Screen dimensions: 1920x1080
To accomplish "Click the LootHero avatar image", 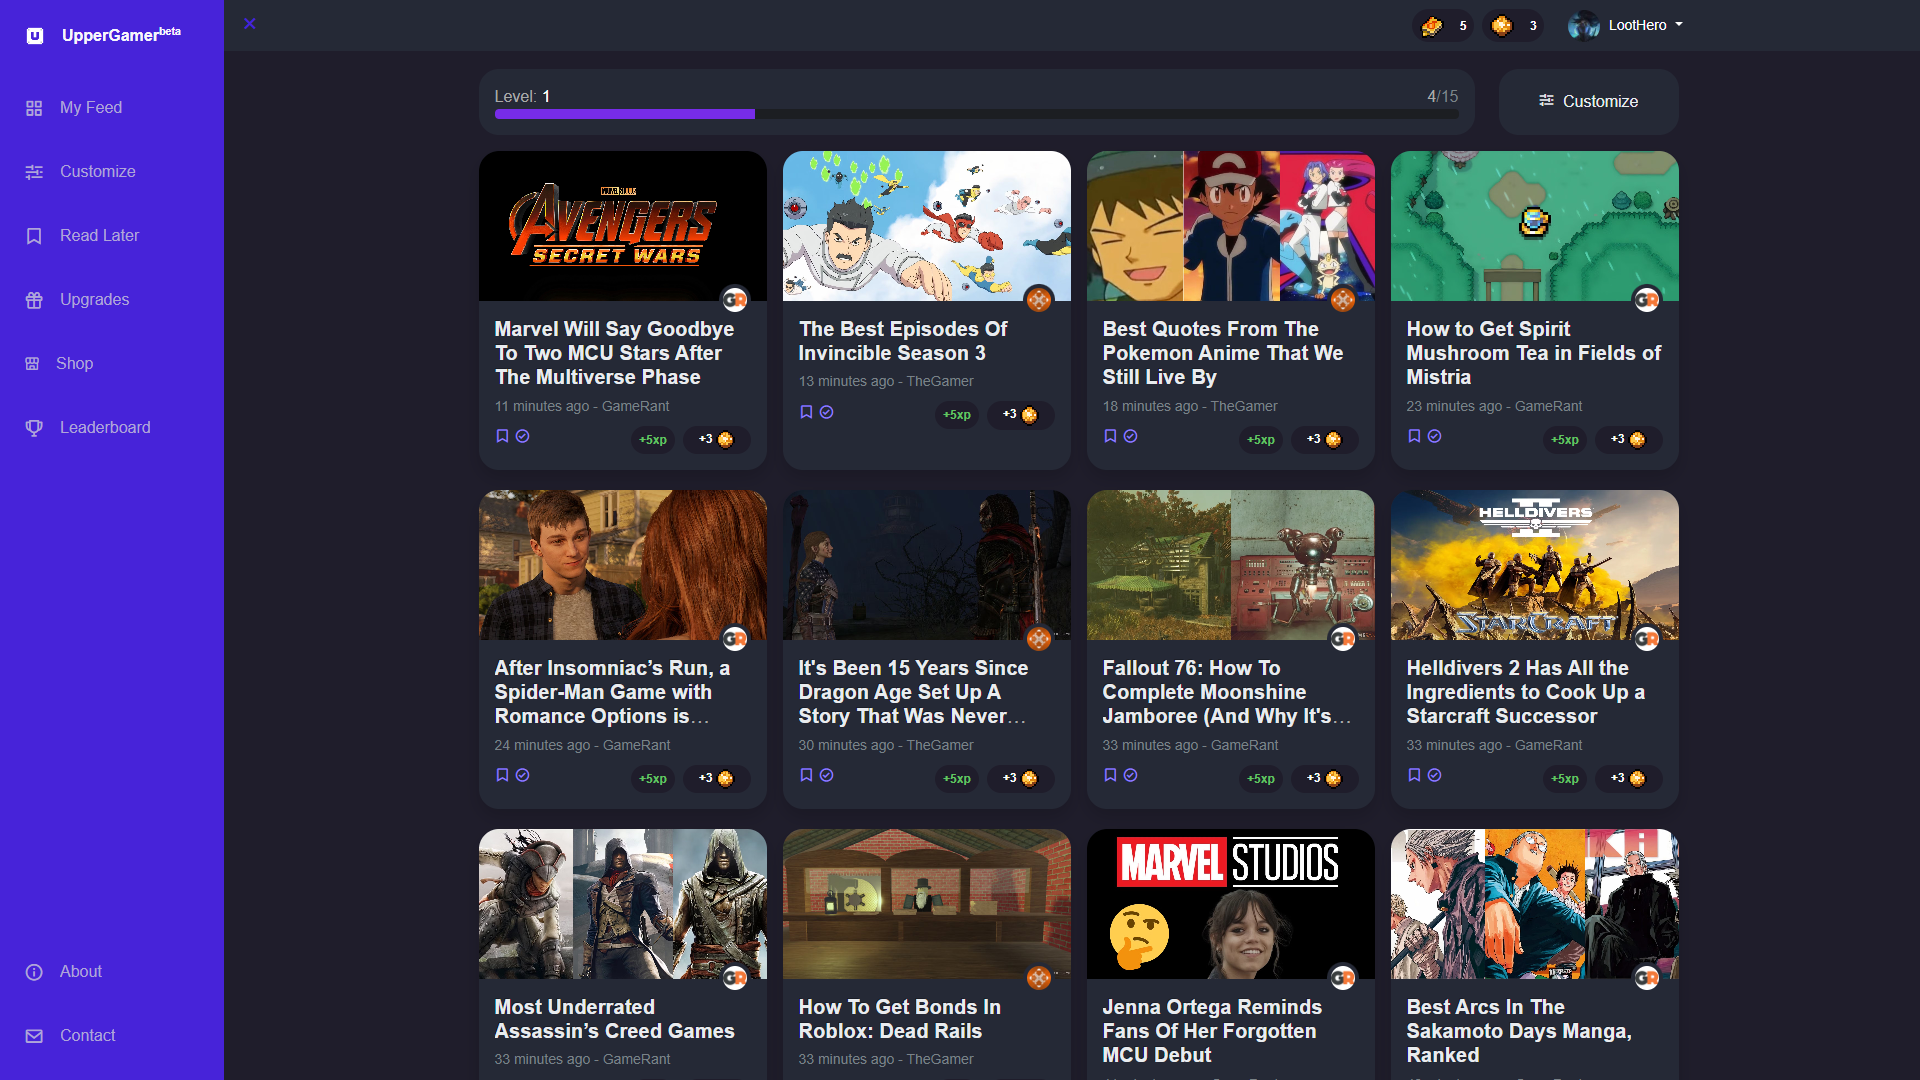I will point(1584,25).
